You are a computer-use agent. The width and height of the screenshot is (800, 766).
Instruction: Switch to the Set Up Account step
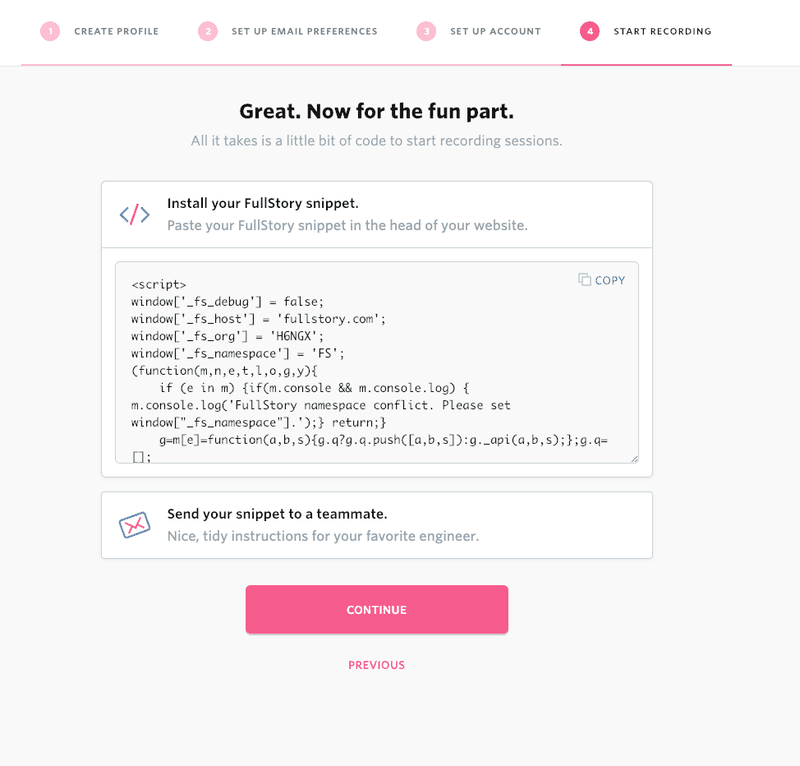pyautogui.click(x=495, y=32)
